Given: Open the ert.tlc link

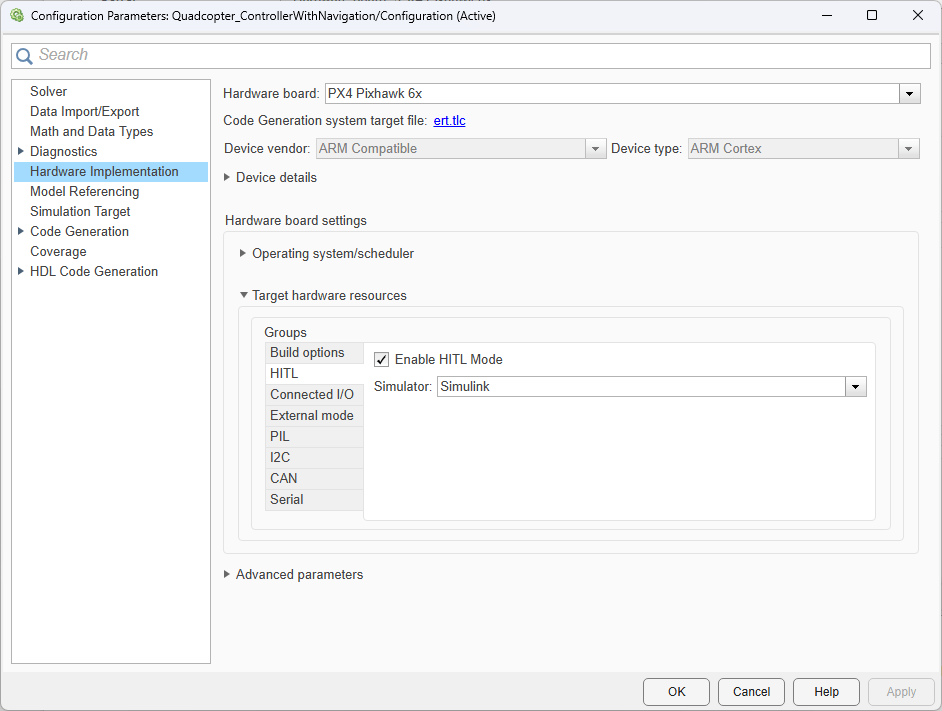Looking at the screenshot, I should tap(449, 121).
